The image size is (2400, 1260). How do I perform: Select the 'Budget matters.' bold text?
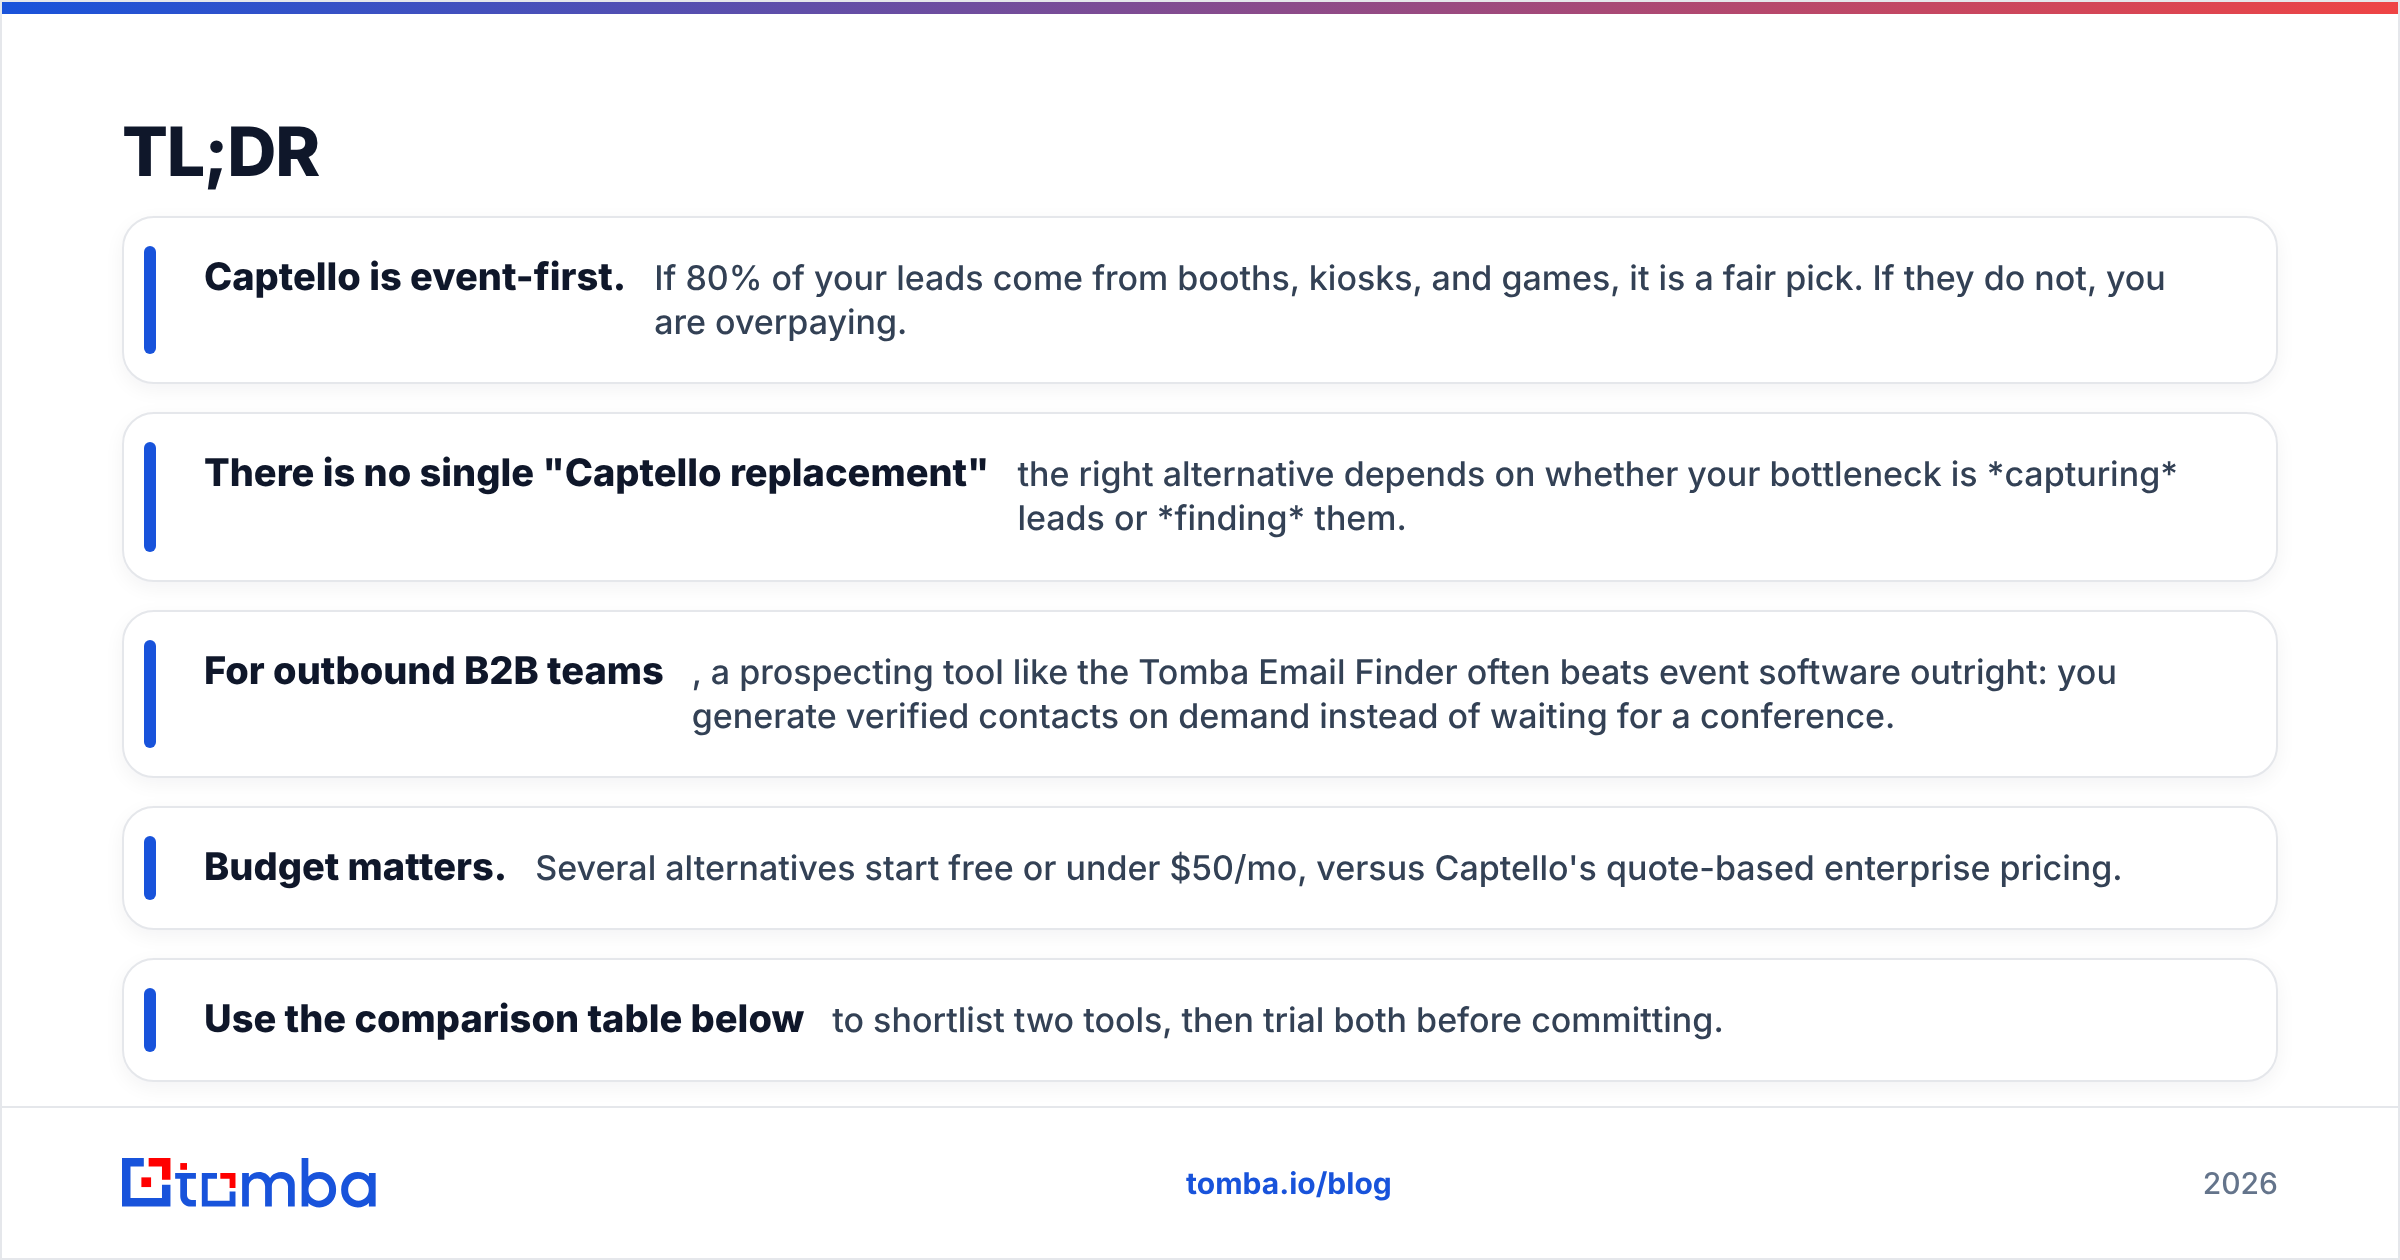coord(355,867)
